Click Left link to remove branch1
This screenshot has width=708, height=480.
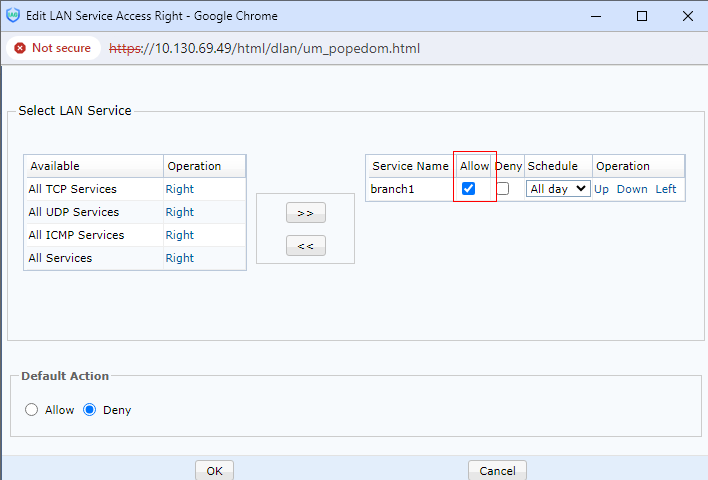666,189
